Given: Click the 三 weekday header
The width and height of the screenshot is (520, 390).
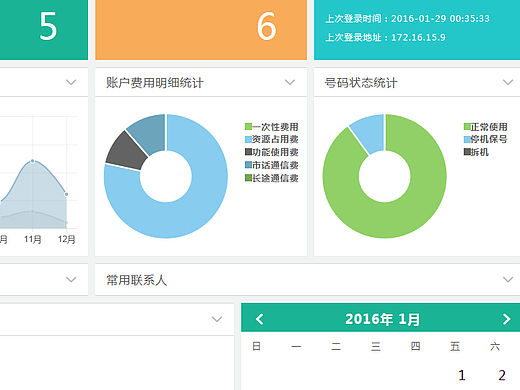Looking at the screenshot, I should [376, 346].
